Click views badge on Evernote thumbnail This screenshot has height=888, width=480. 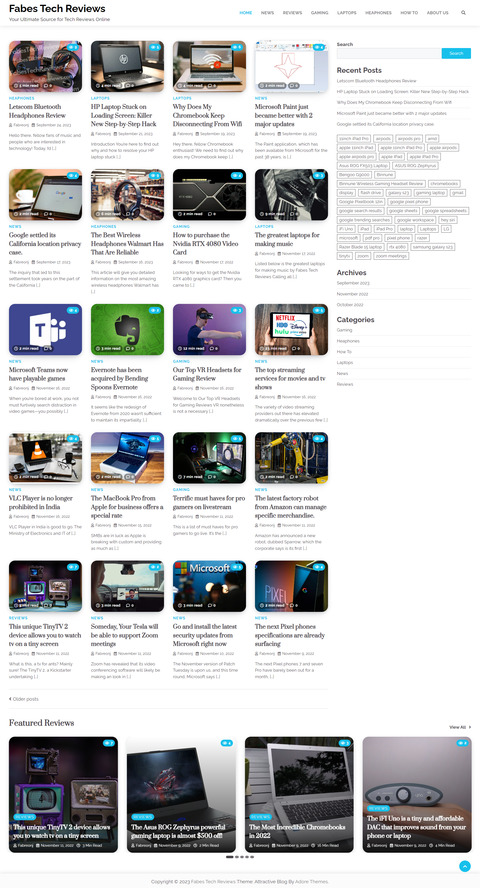point(155,310)
